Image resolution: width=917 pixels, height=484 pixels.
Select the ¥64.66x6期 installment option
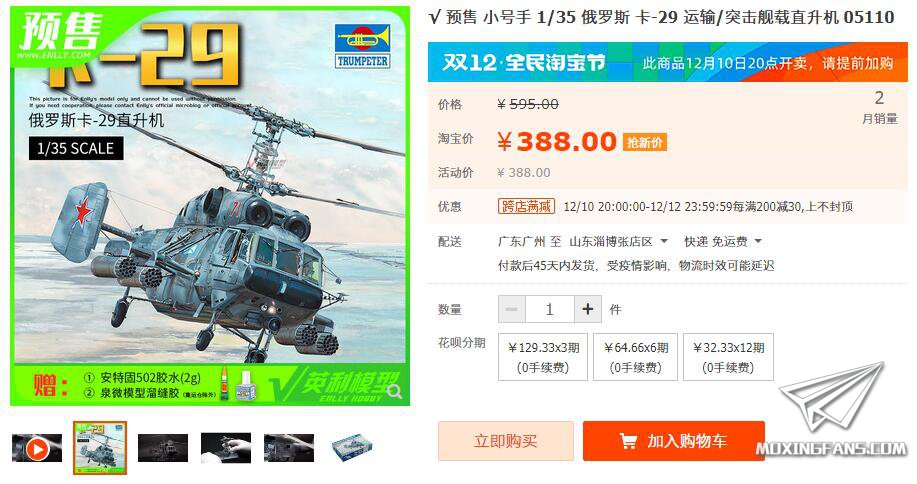pyautogui.click(x=636, y=357)
